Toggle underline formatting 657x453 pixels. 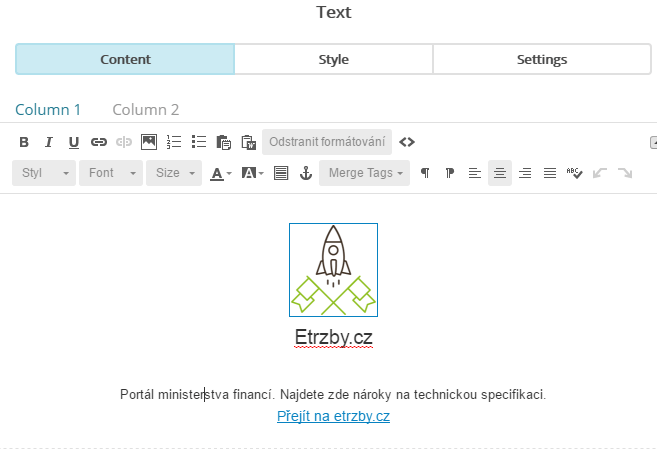point(73,142)
